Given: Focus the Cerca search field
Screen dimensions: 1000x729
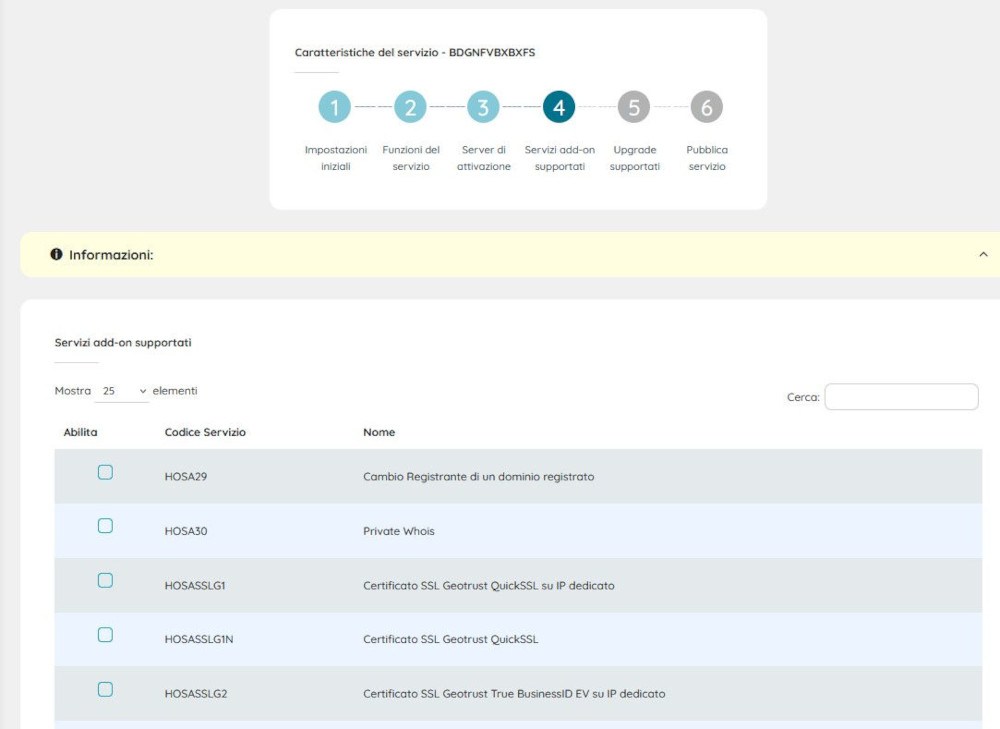Looking at the screenshot, I should pyautogui.click(x=901, y=397).
